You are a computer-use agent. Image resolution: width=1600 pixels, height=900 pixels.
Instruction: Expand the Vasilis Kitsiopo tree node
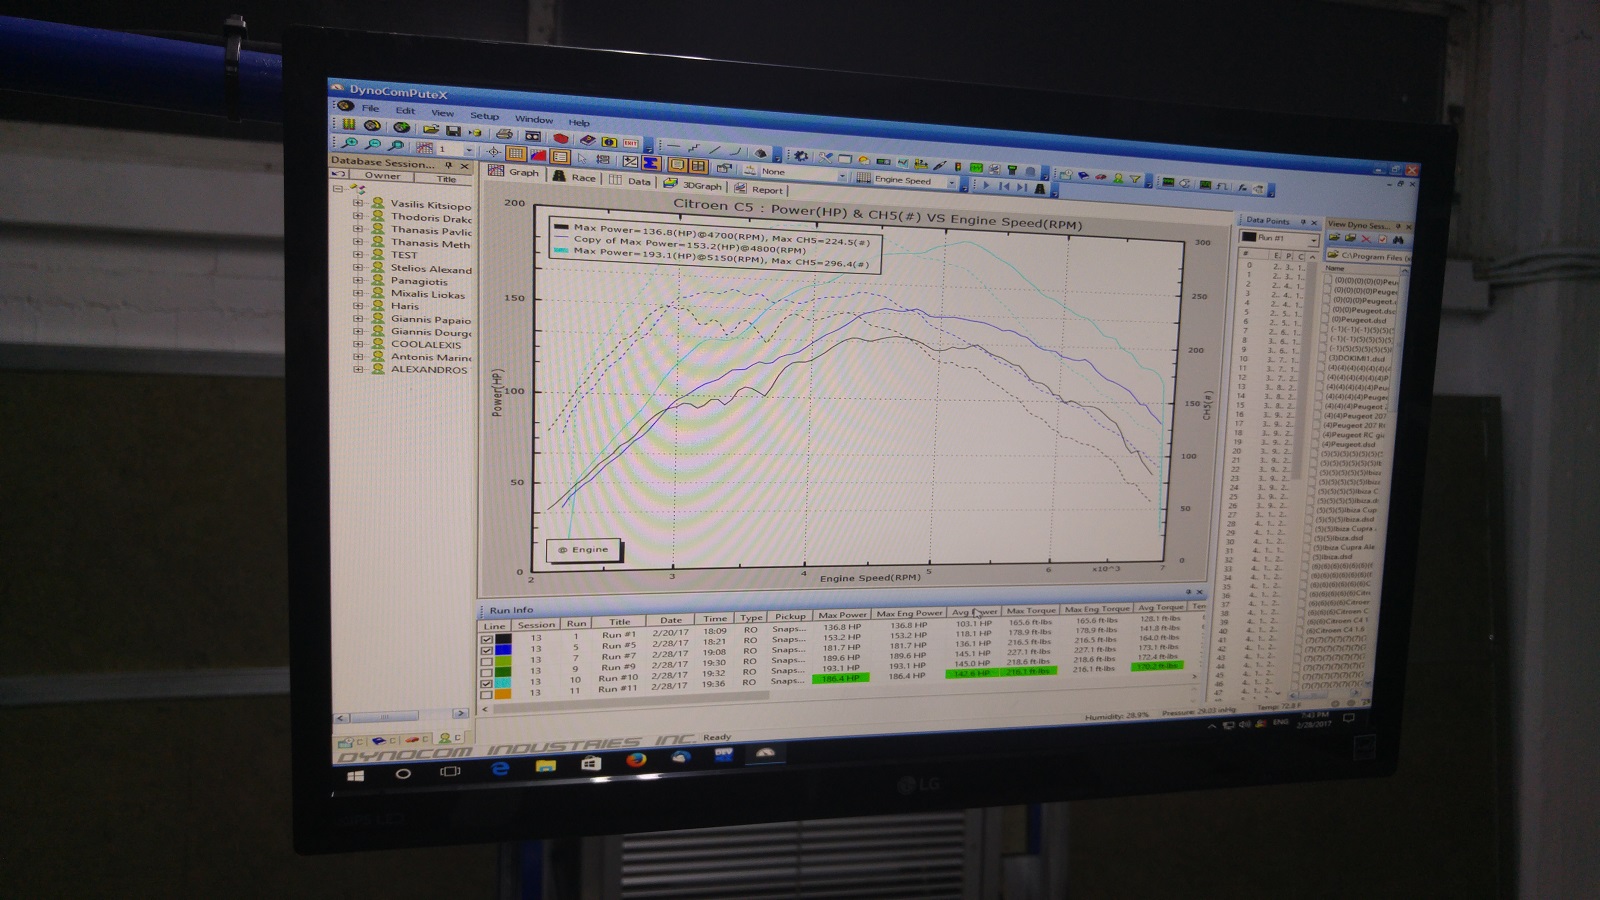pyautogui.click(x=357, y=203)
